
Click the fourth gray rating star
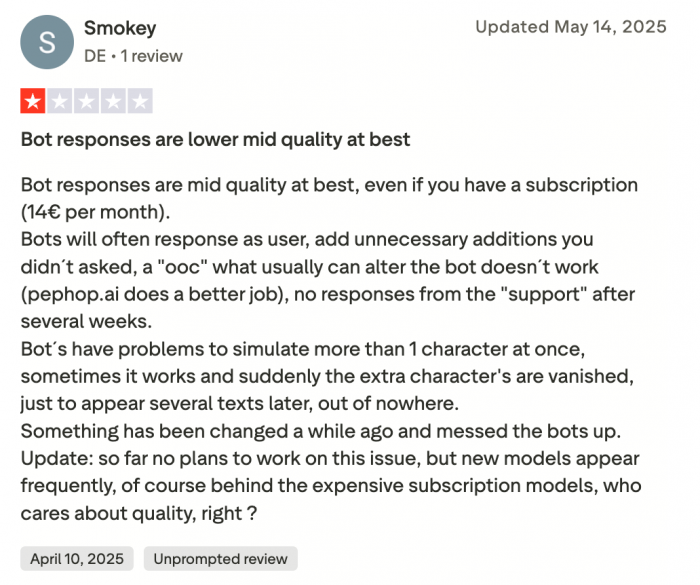113,101
